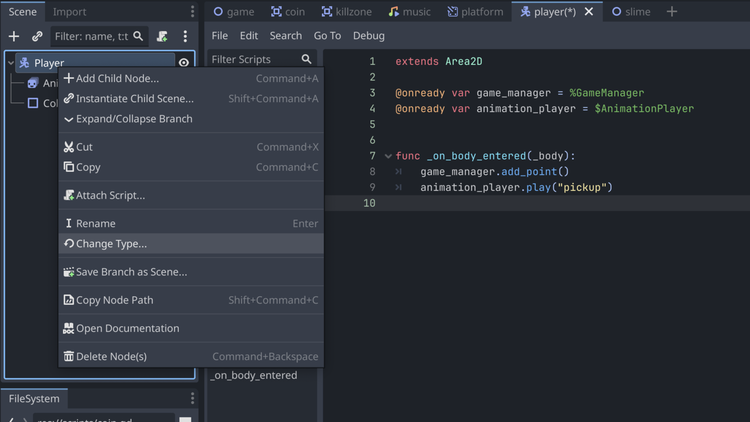Click the filter search magnifier in Scene dock
This screenshot has width=750, height=422.
tap(138, 36)
